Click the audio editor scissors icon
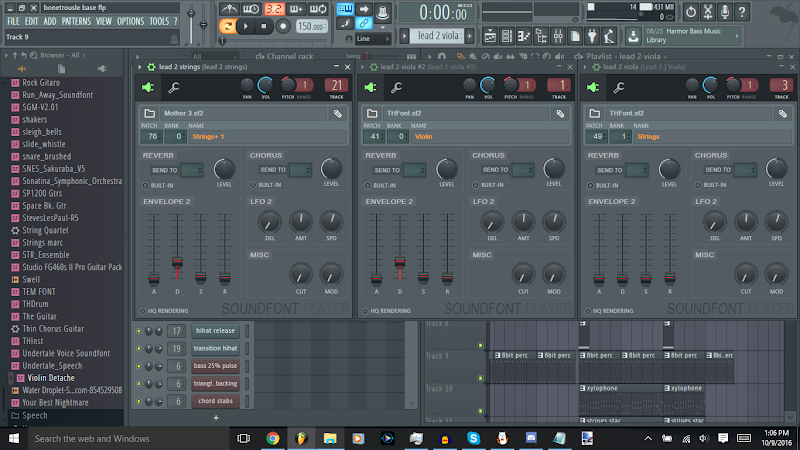 point(708,12)
